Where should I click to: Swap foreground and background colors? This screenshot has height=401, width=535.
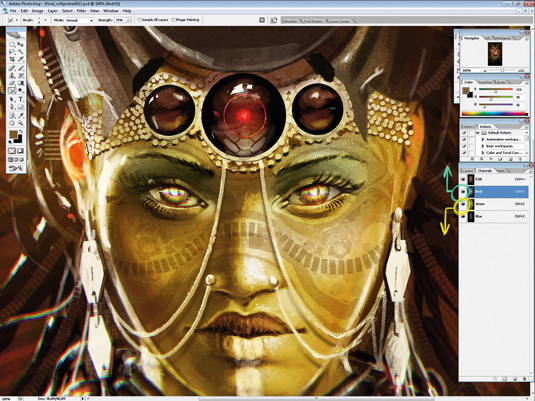21,131
